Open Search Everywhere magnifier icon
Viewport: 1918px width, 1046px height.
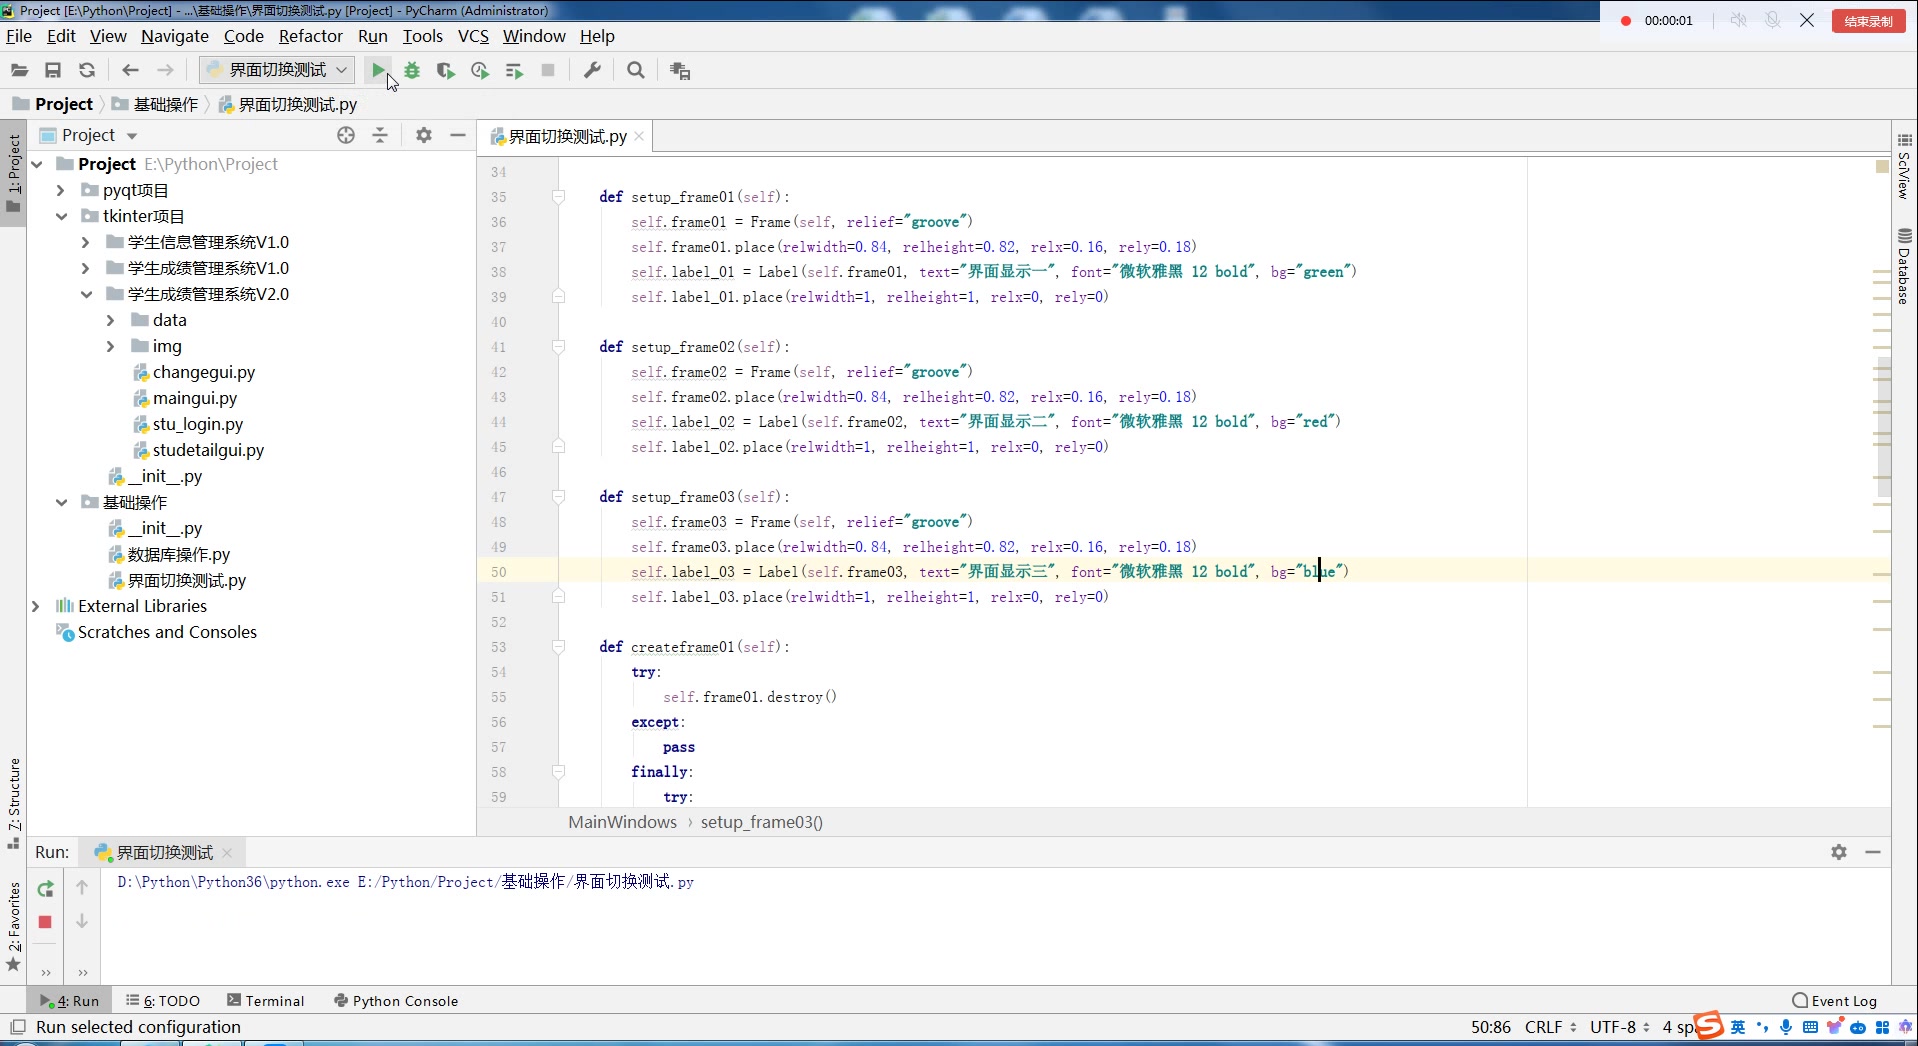tap(635, 70)
